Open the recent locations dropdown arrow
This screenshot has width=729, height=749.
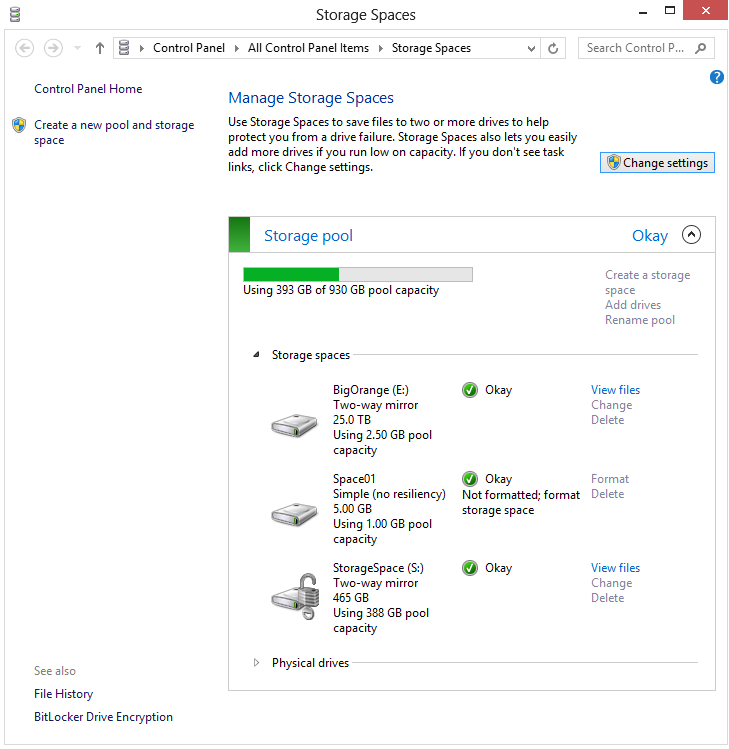pos(77,48)
